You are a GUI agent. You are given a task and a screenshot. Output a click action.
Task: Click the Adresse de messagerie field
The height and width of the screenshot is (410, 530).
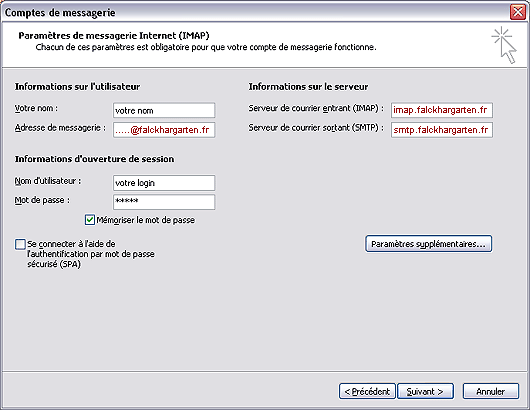[x=164, y=130]
